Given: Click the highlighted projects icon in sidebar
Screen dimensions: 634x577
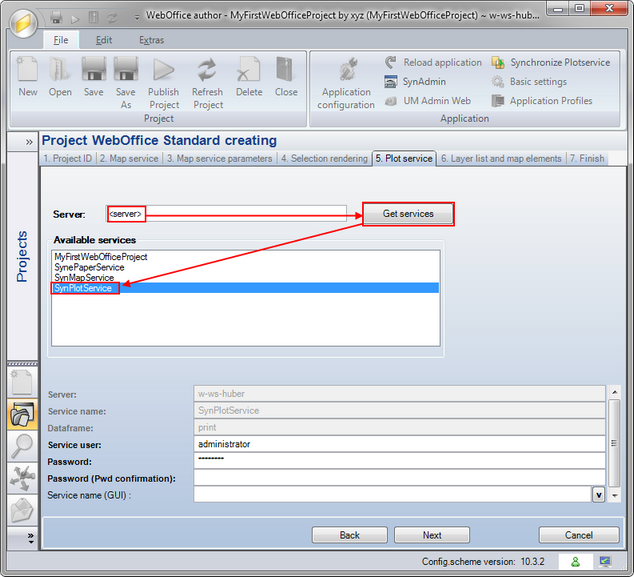Looking at the screenshot, I should click(22, 414).
